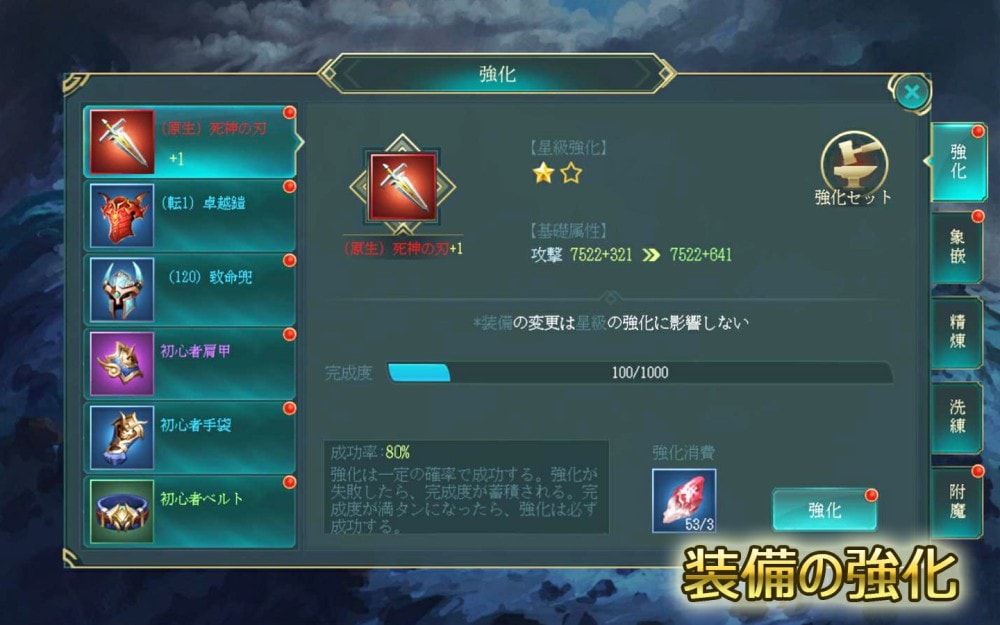This screenshot has width=1000, height=625.
Task: Click the 完成度 progress bar
Action: point(640,372)
